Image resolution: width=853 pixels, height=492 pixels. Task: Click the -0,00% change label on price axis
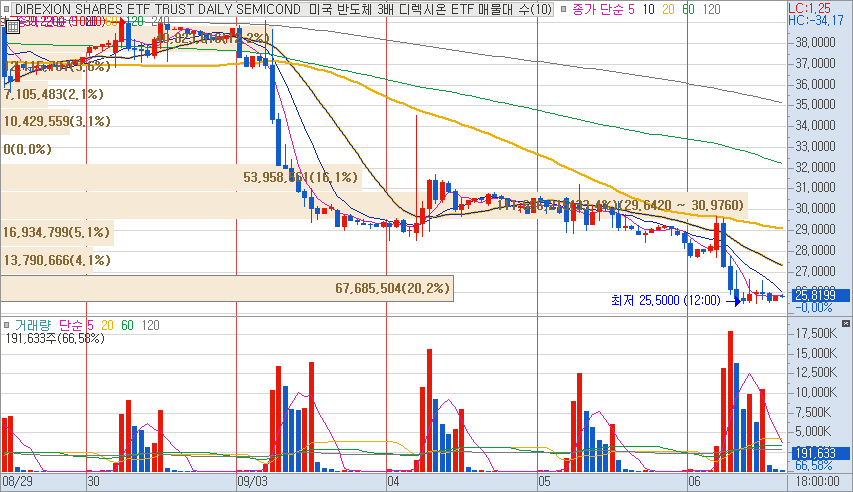[814, 308]
